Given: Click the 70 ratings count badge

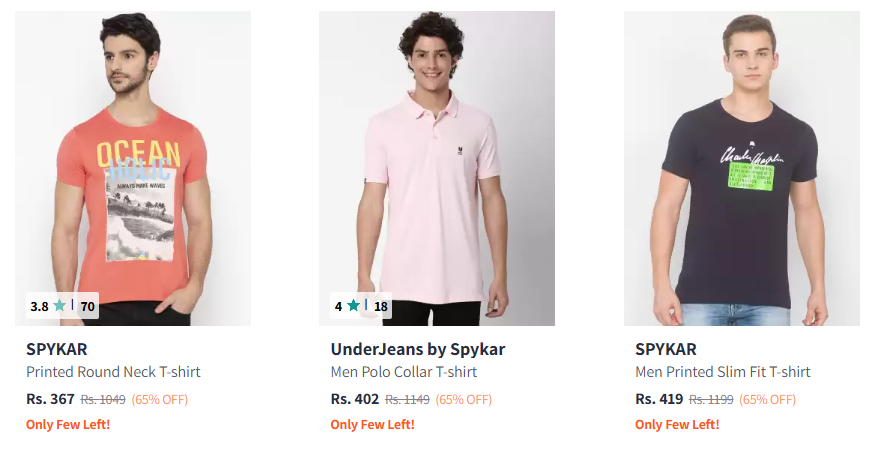Looking at the screenshot, I should point(88,306).
